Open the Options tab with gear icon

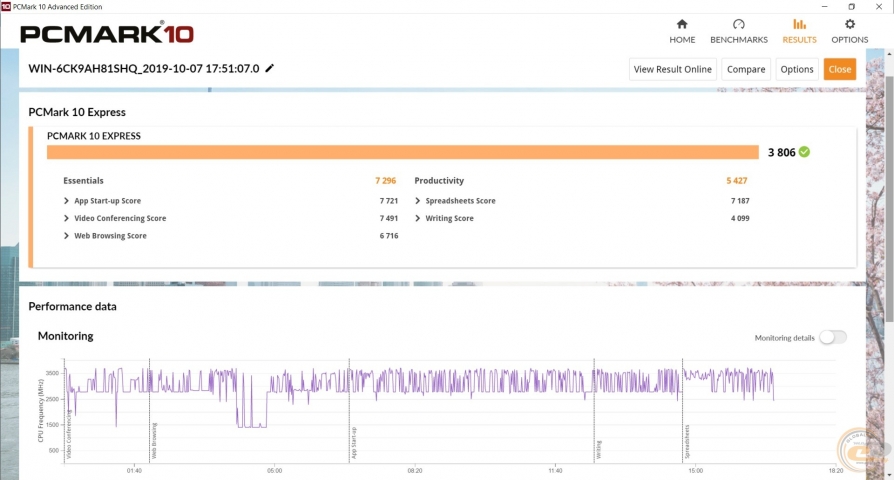point(850,31)
